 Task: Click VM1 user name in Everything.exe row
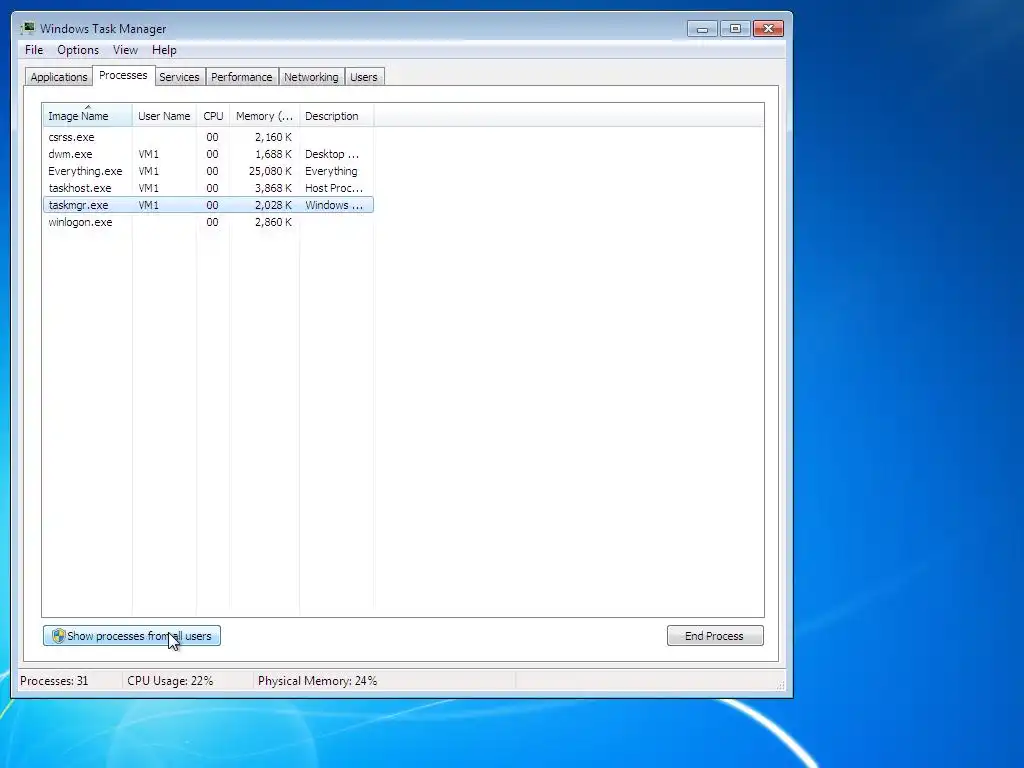(148, 171)
